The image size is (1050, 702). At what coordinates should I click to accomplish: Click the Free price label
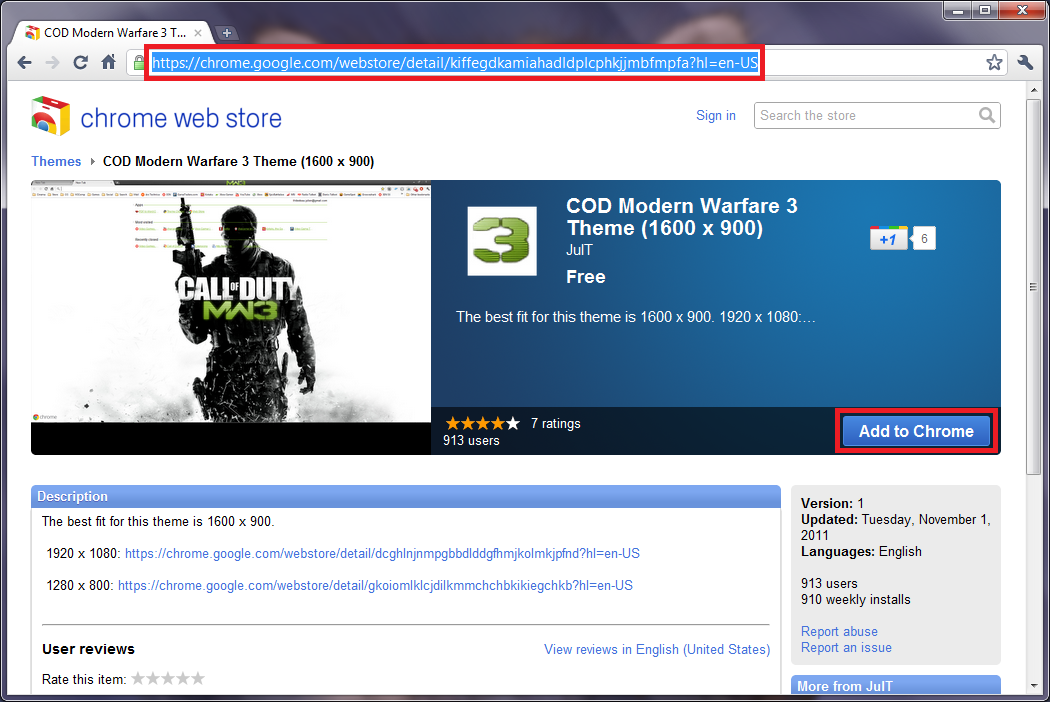click(x=586, y=277)
